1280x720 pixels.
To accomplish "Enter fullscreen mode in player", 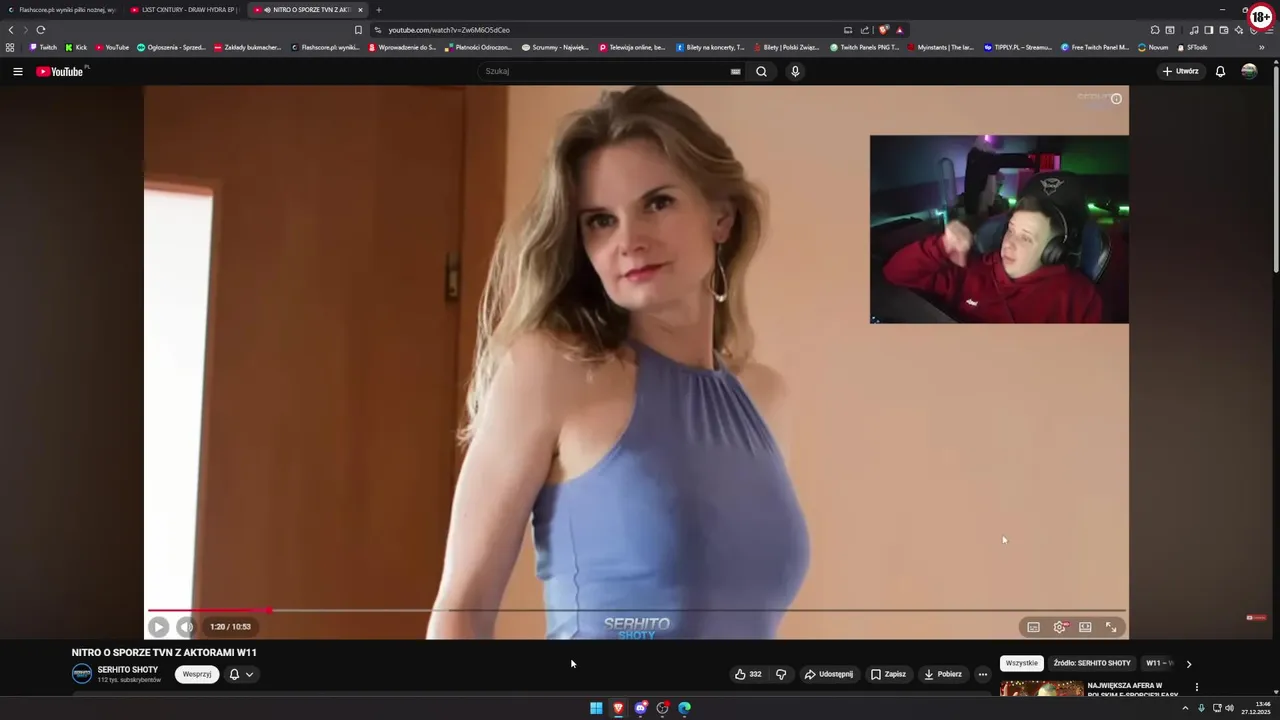I will pos(1111,627).
